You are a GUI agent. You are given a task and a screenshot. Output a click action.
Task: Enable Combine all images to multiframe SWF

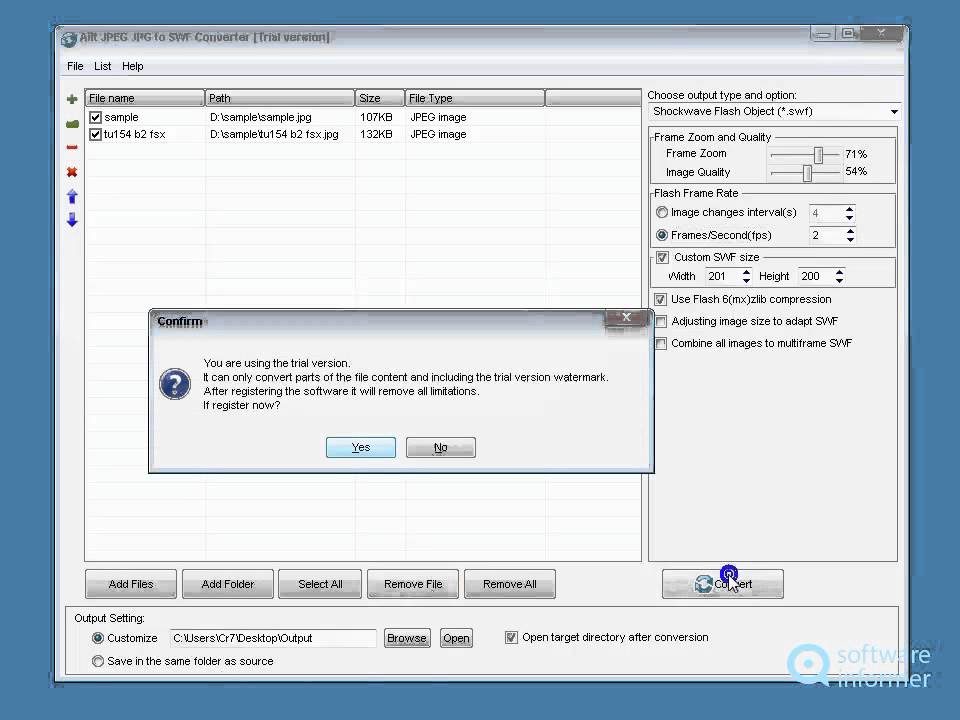(661, 343)
